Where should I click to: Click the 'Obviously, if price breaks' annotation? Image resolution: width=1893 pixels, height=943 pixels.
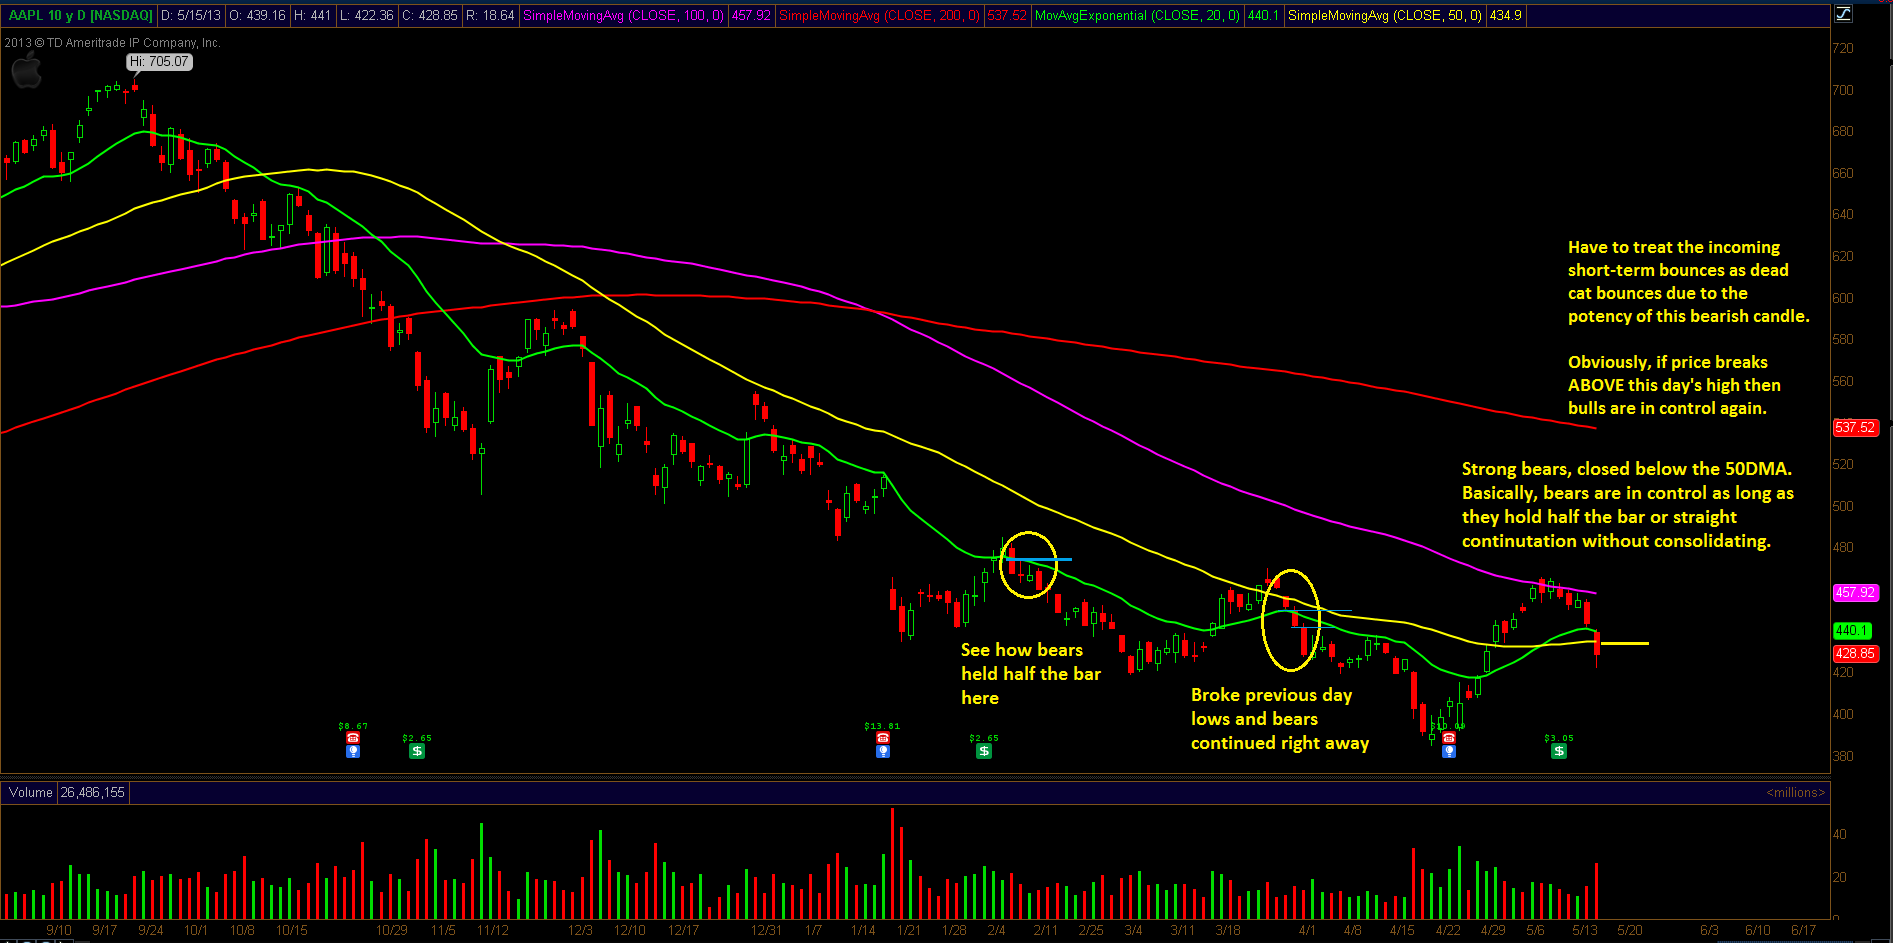tap(1674, 385)
